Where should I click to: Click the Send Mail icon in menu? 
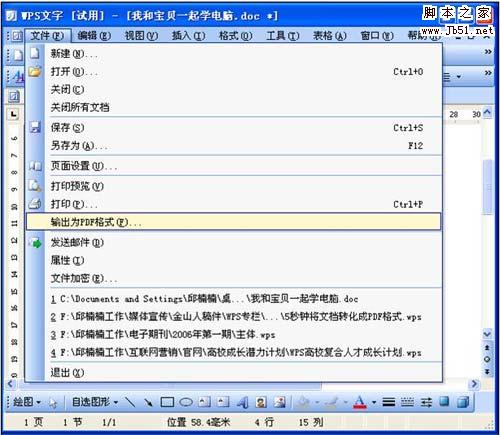(35, 242)
